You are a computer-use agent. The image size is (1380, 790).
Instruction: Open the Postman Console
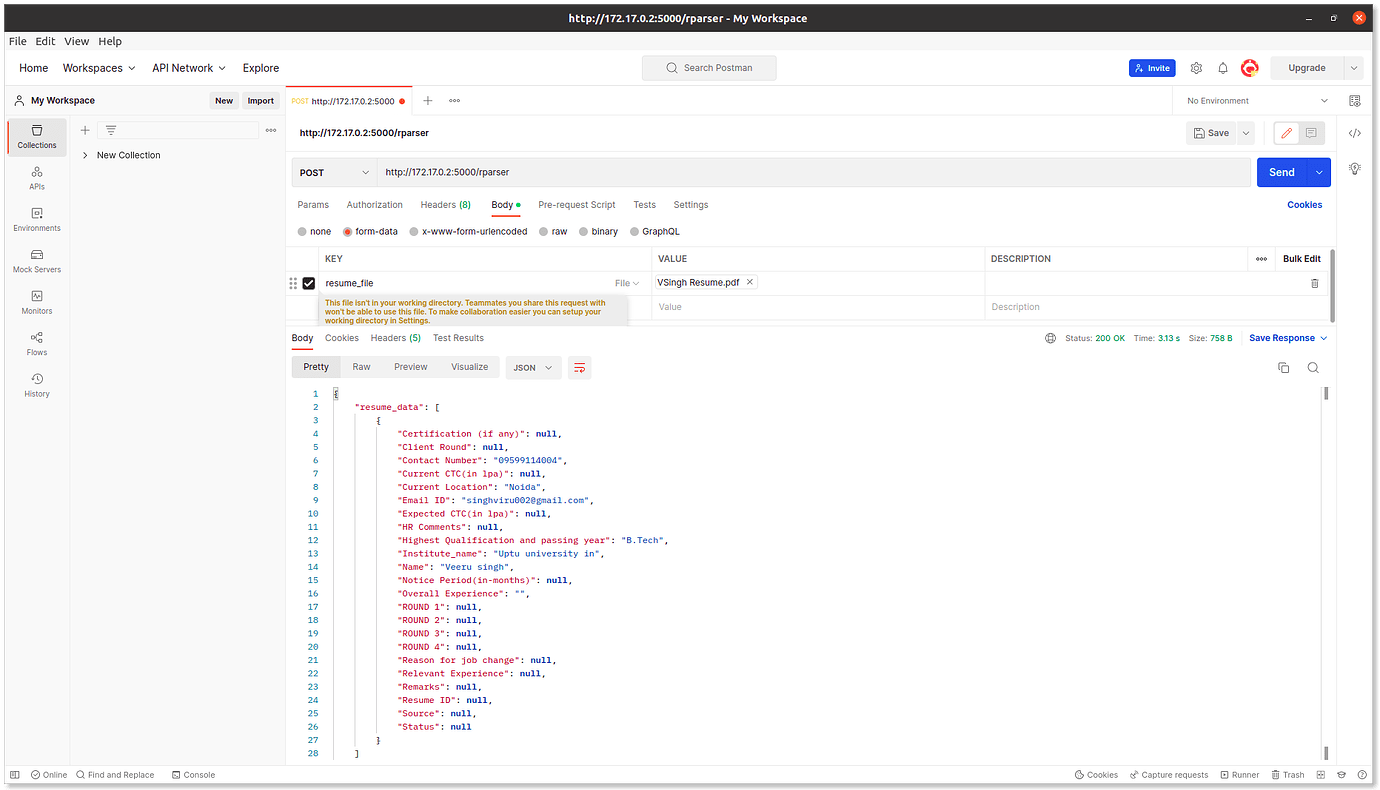click(192, 774)
